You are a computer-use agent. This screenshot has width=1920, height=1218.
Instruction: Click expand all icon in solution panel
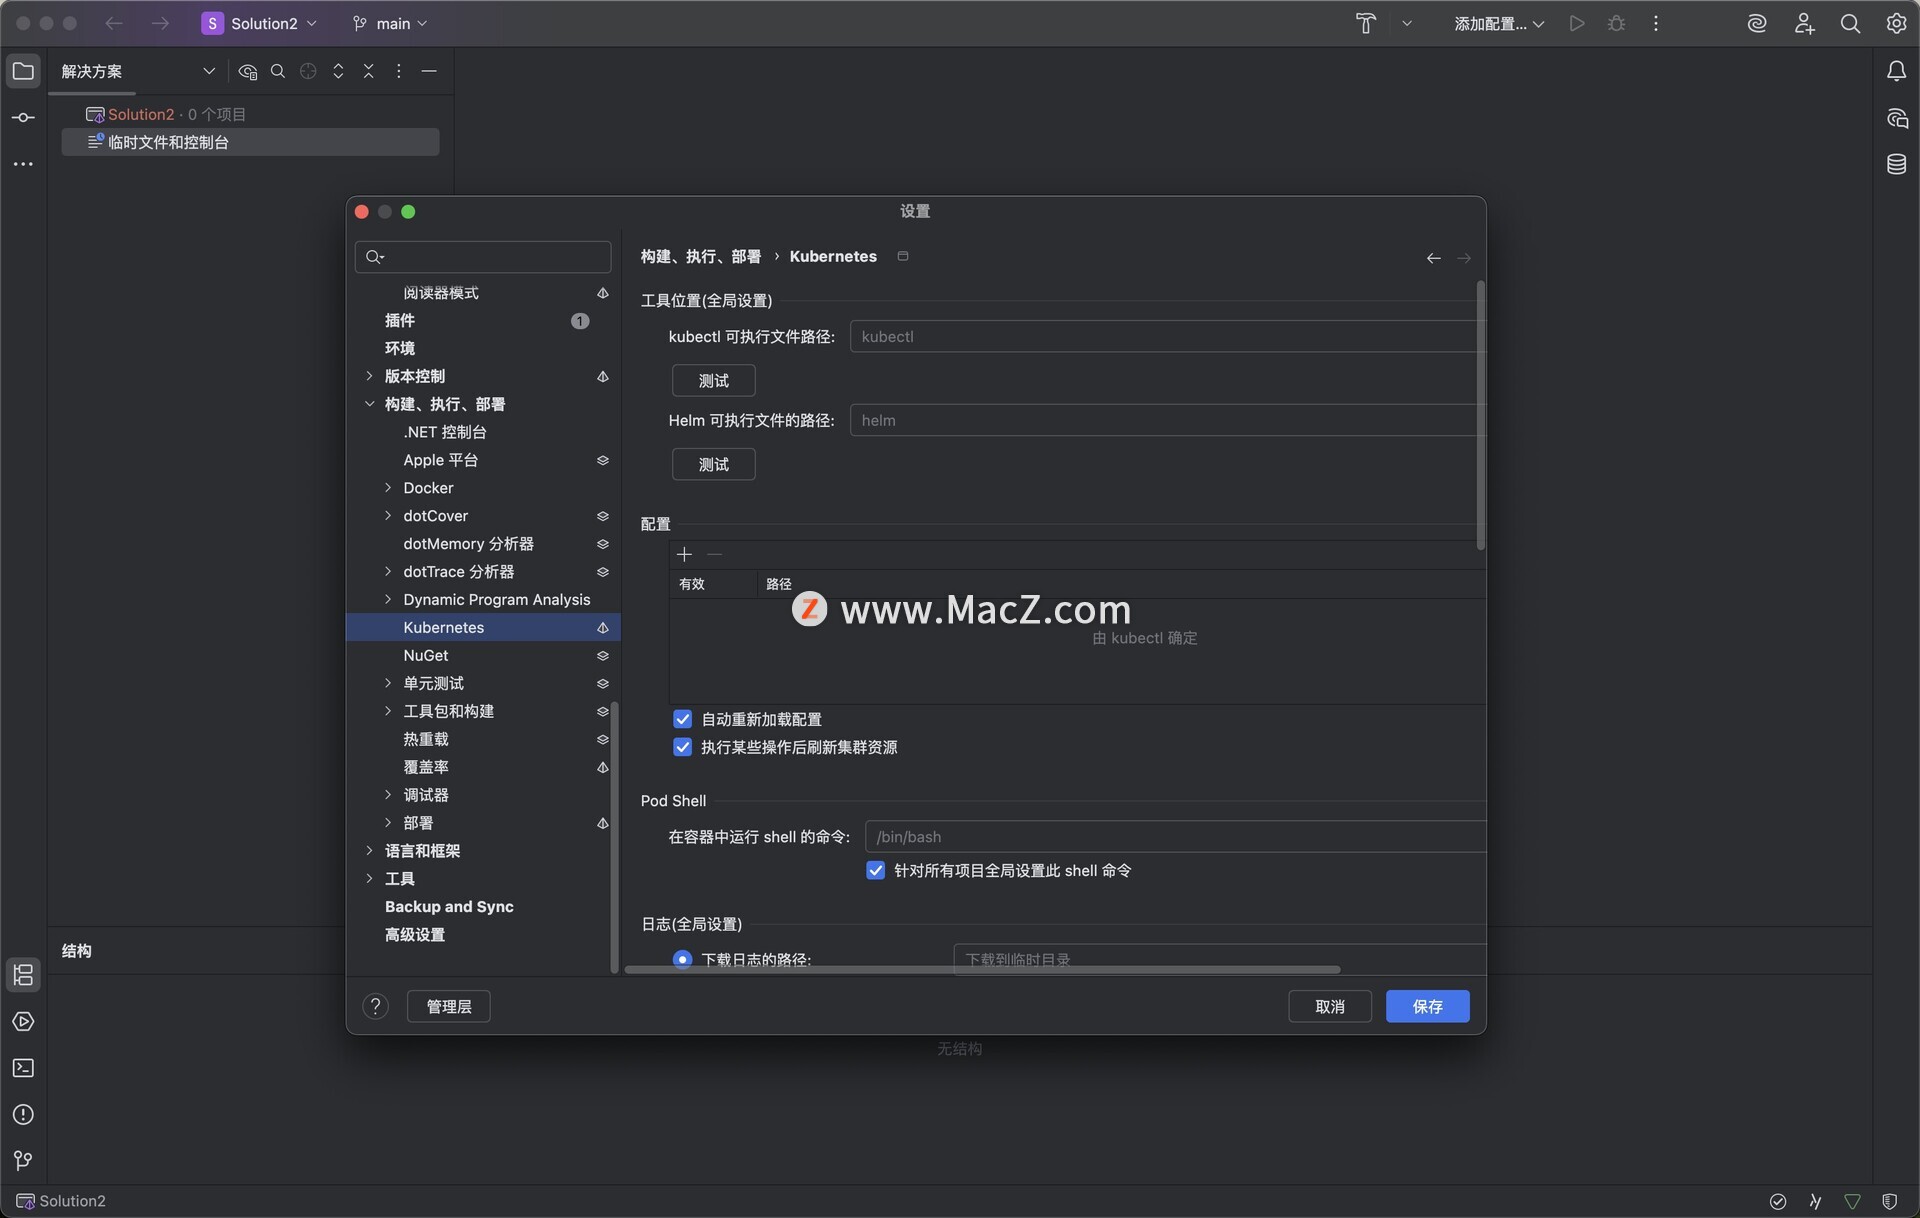(338, 71)
